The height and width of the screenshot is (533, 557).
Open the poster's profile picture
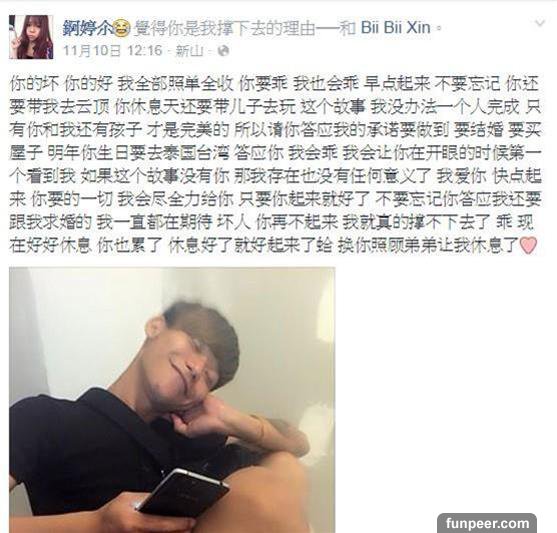tap(31, 37)
